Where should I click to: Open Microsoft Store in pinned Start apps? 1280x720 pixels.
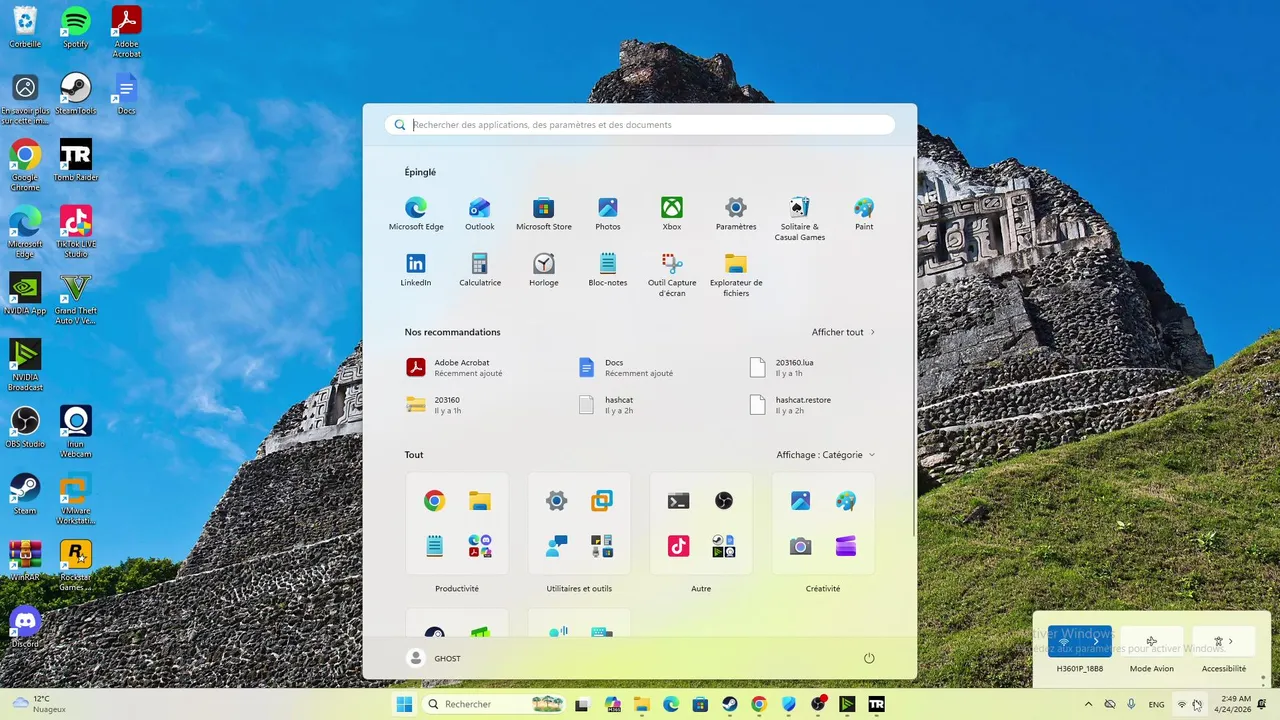544,214
